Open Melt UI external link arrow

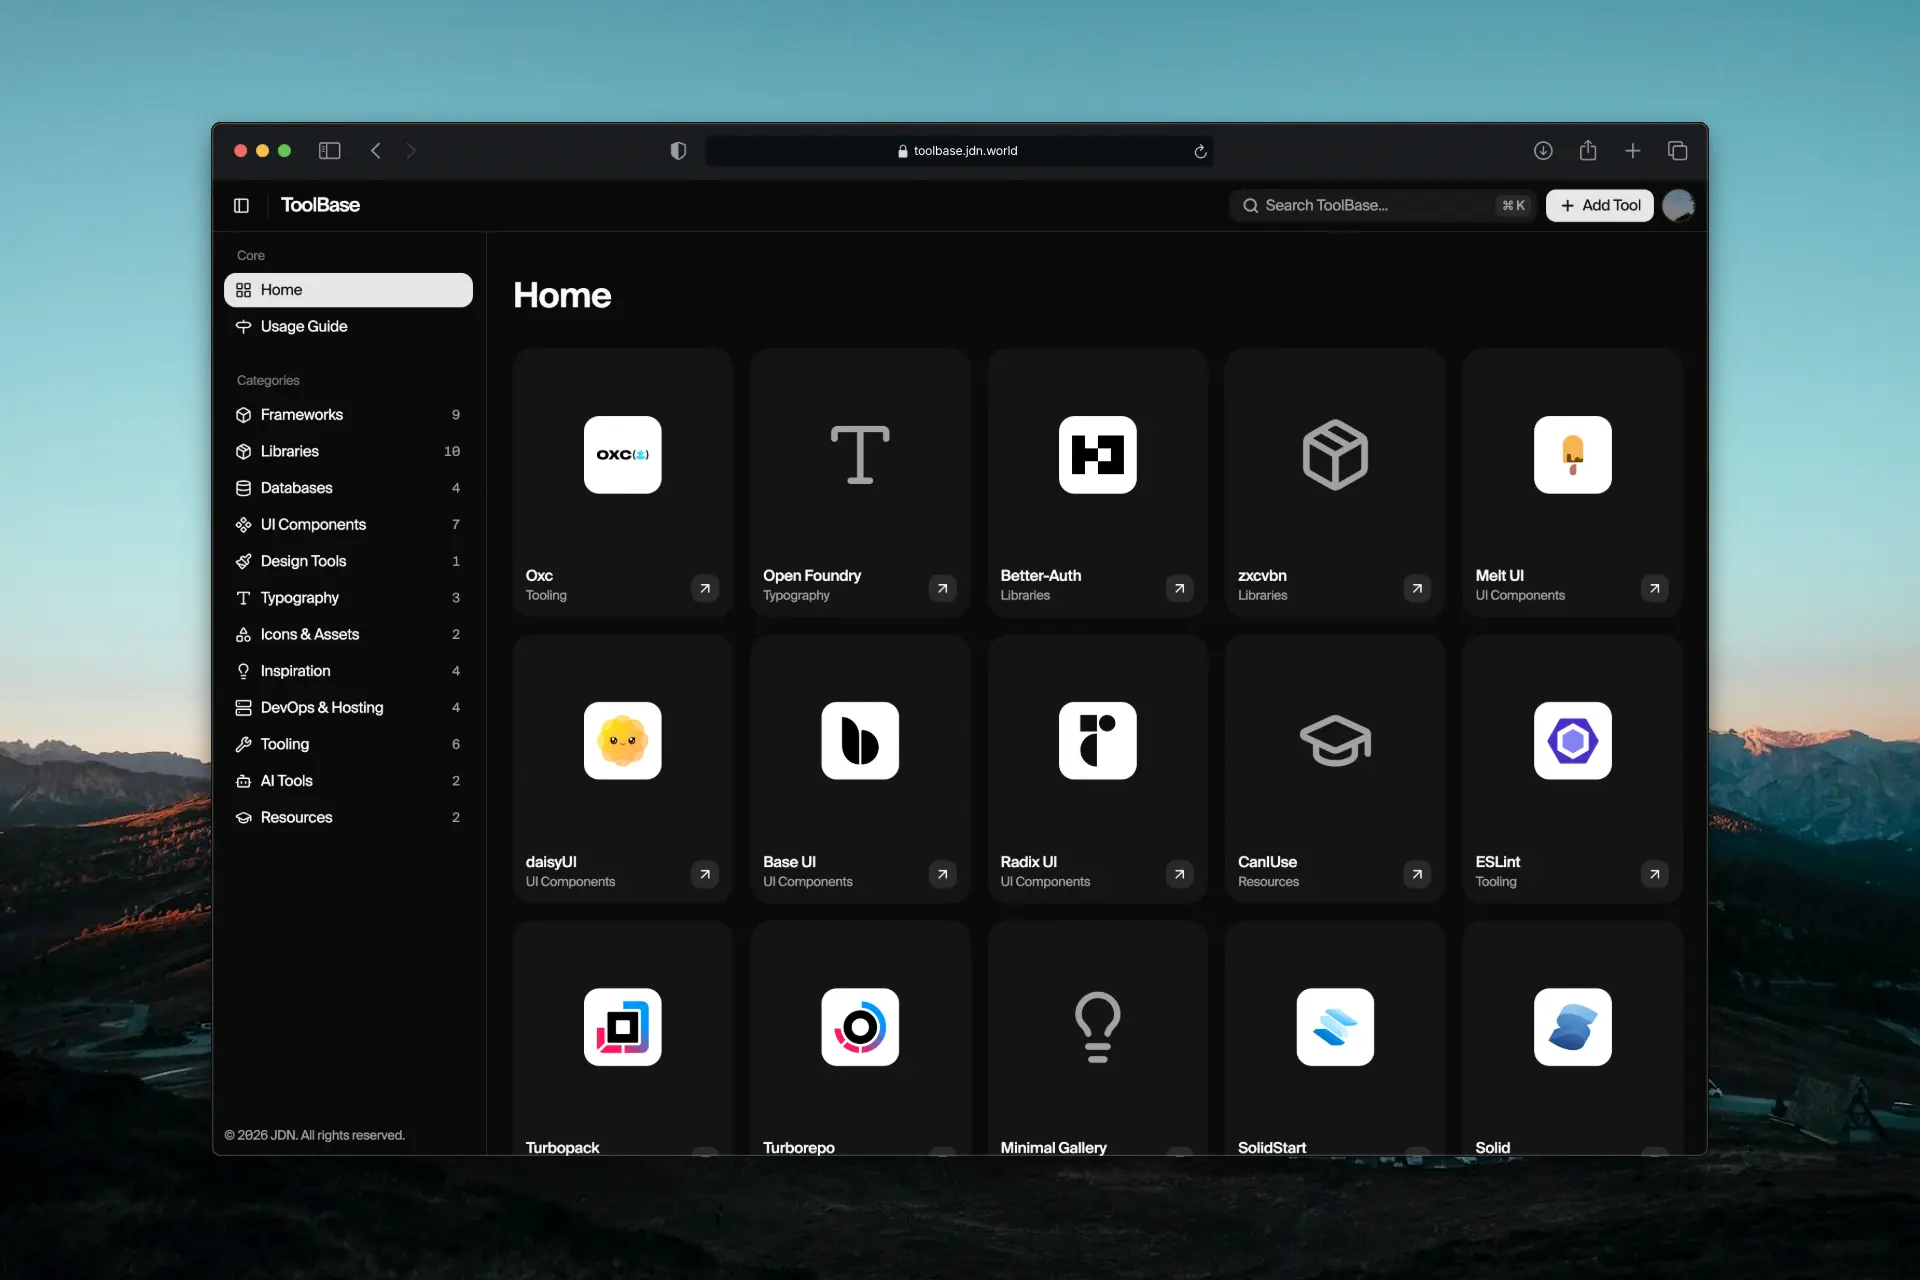click(x=1655, y=588)
